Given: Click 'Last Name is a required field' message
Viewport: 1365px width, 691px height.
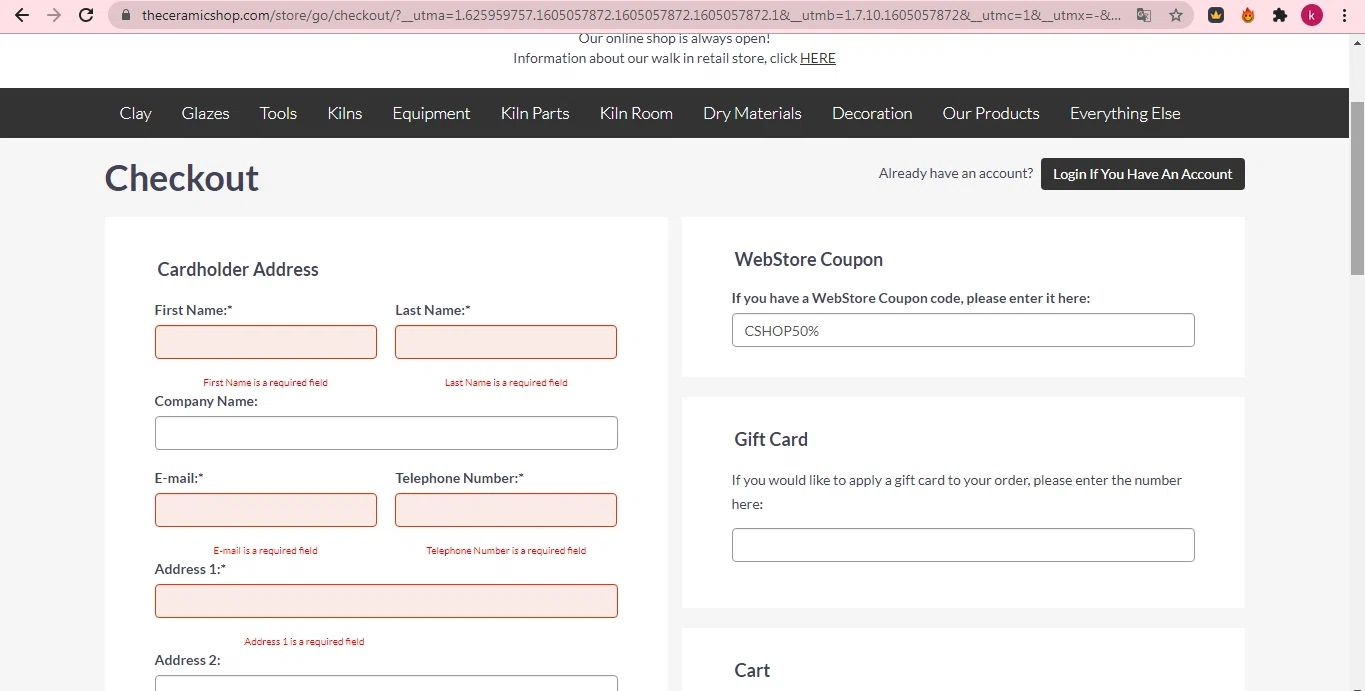Looking at the screenshot, I should click(506, 383).
